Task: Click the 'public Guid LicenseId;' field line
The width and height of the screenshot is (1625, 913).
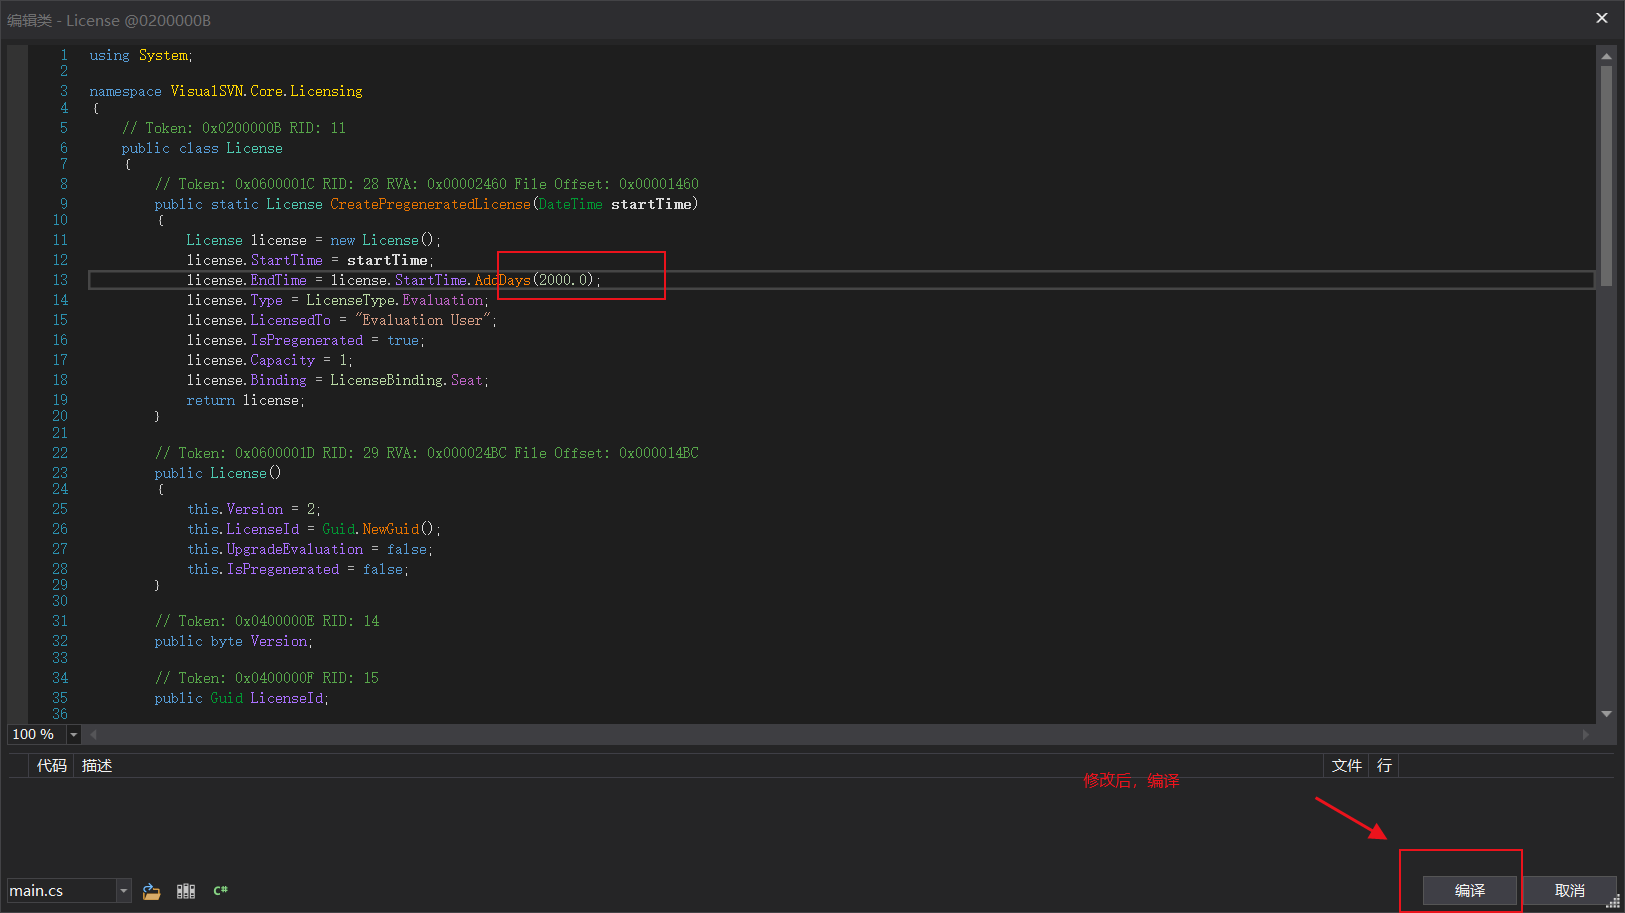Action: (242, 698)
